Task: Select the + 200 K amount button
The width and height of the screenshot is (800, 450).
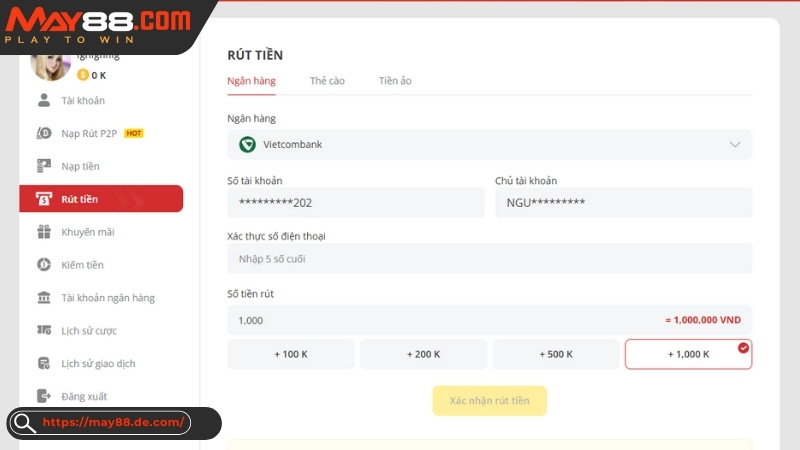Action: coord(423,354)
